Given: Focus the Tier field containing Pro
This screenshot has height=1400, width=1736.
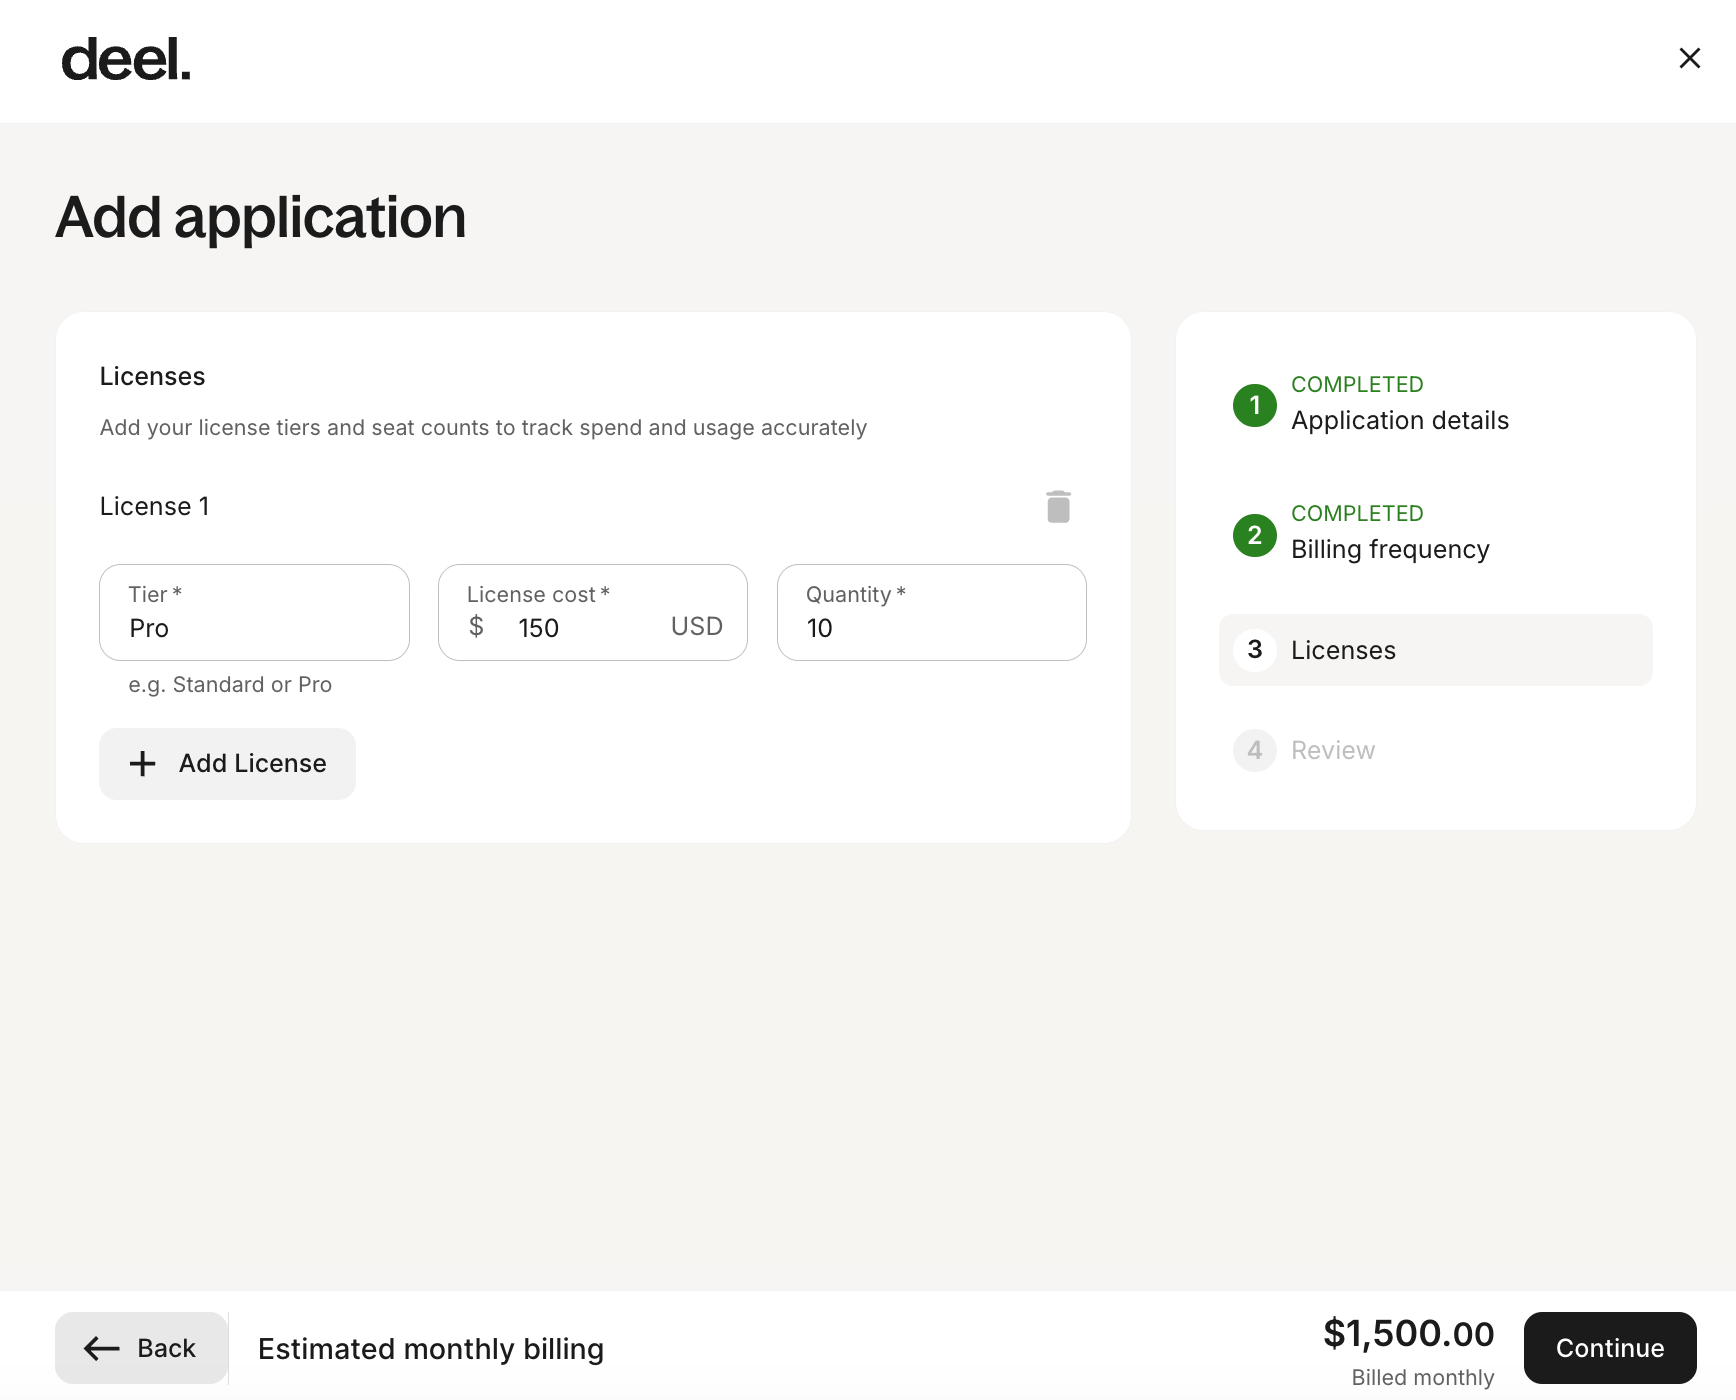Looking at the screenshot, I should [x=254, y=628].
